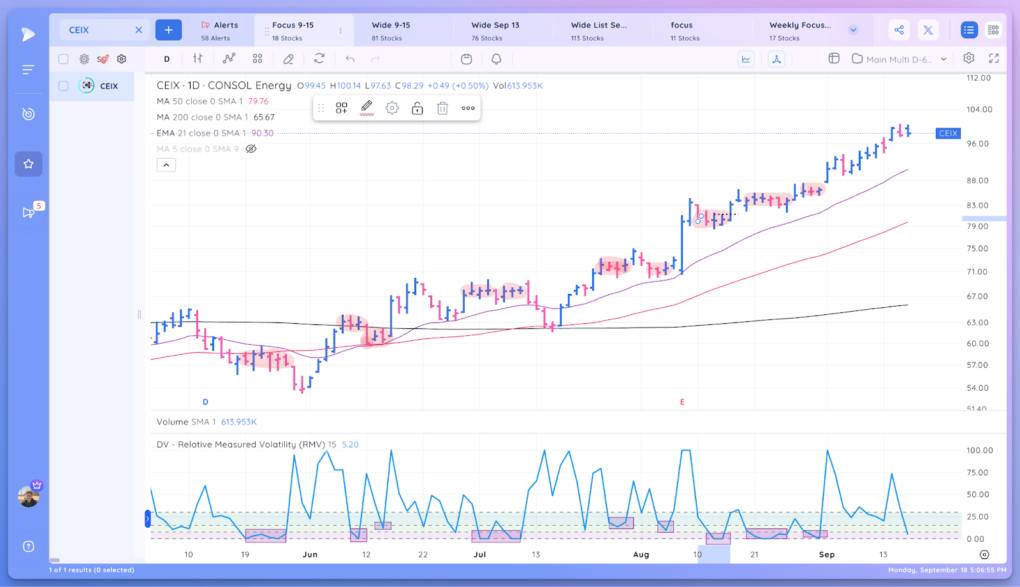Open the alerts bell icon
The width and height of the screenshot is (1020, 587).
[x=496, y=59]
